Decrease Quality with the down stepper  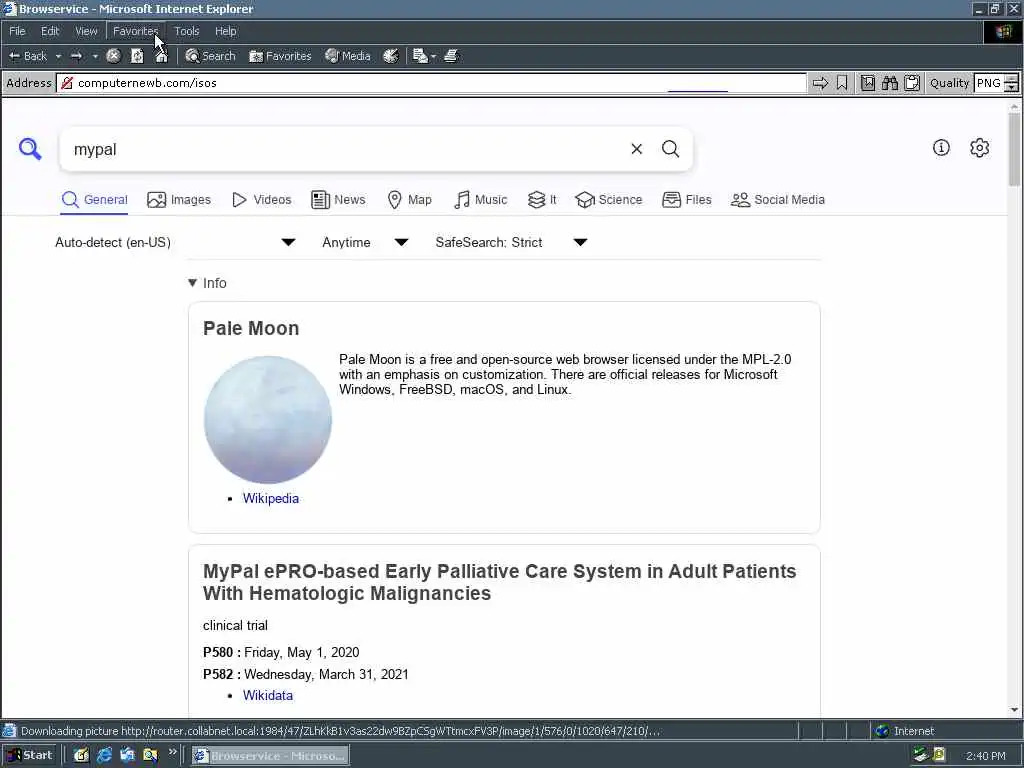[1012, 88]
